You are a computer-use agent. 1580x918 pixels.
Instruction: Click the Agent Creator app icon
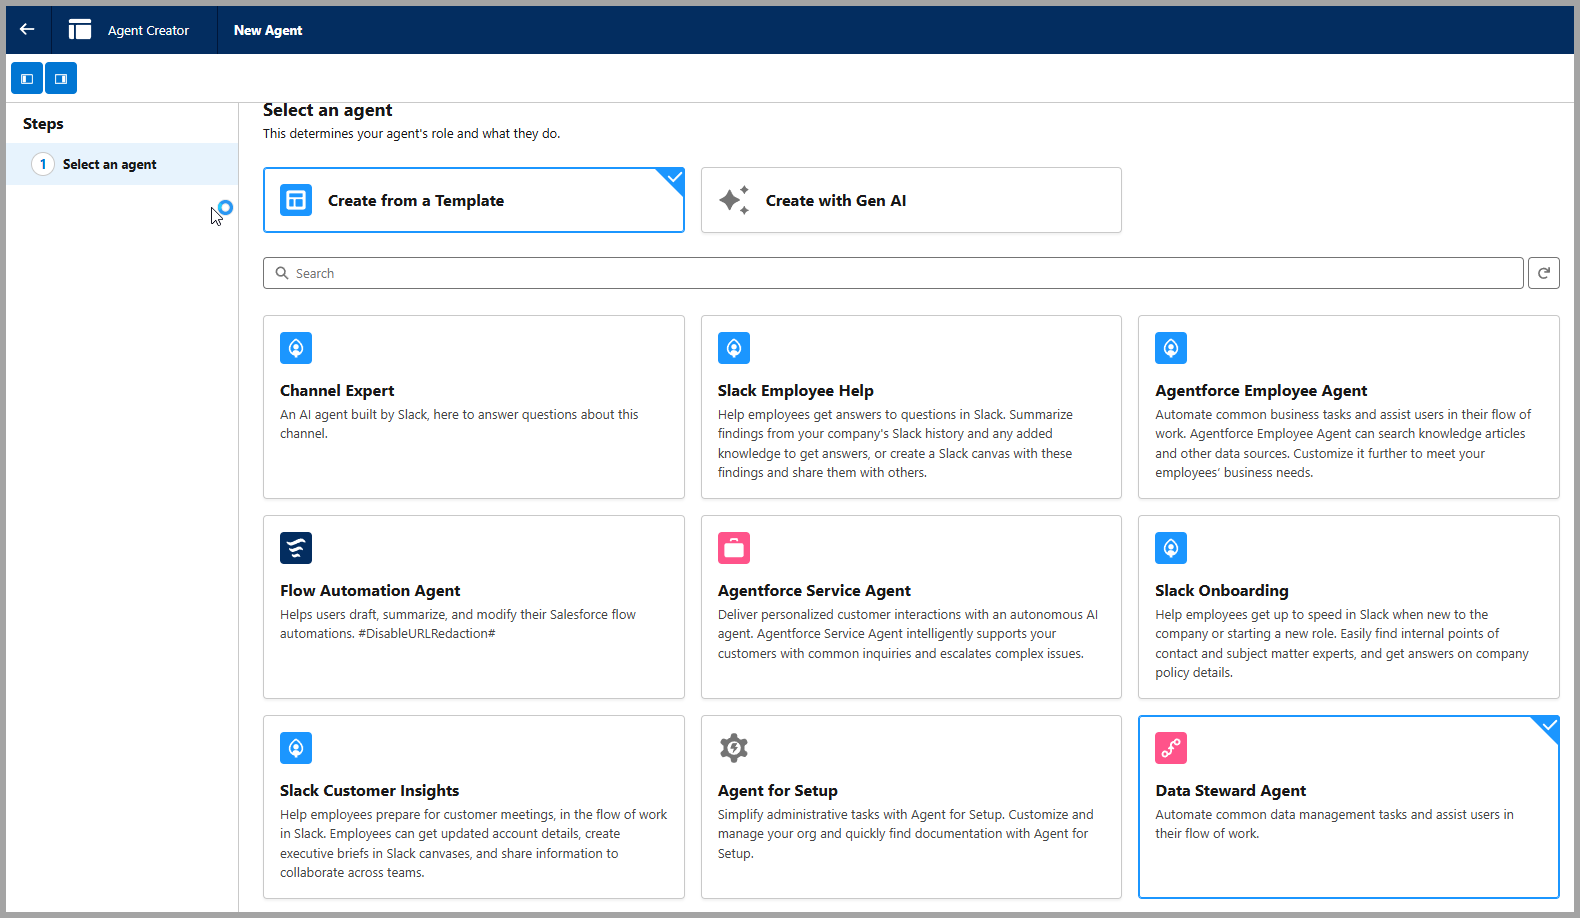pyautogui.click(x=80, y=30)
